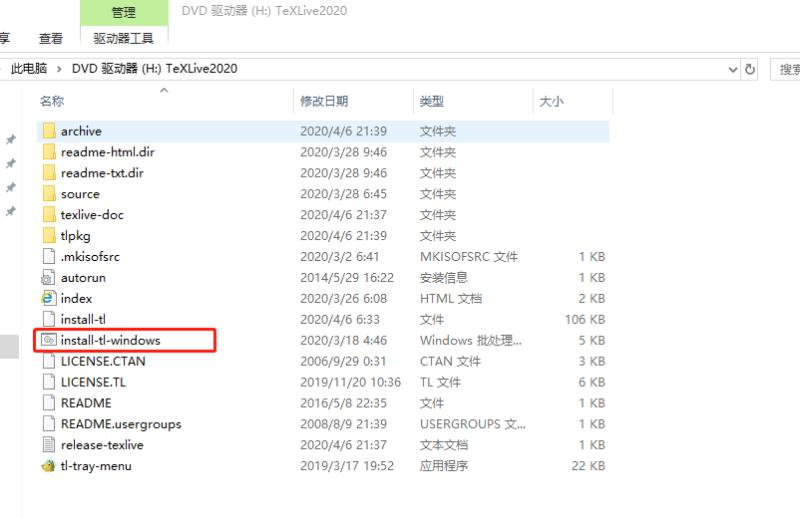This screenshot has width=800, height=518.
Task: Select the readme-txt.dir folder icon
Action: tap(49, 173)
